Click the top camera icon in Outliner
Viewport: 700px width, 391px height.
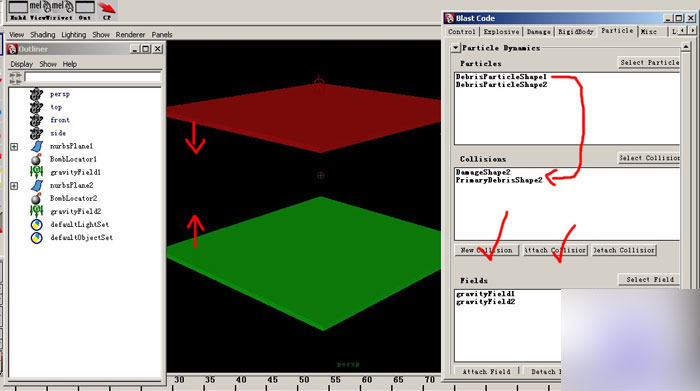(x=36, y=107)
